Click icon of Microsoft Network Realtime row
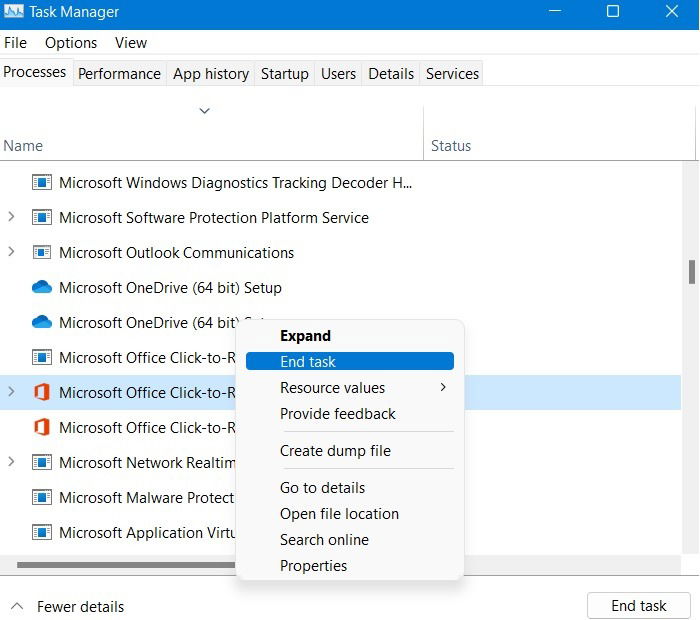The image size is (700, 620). (x=42, y=462)
